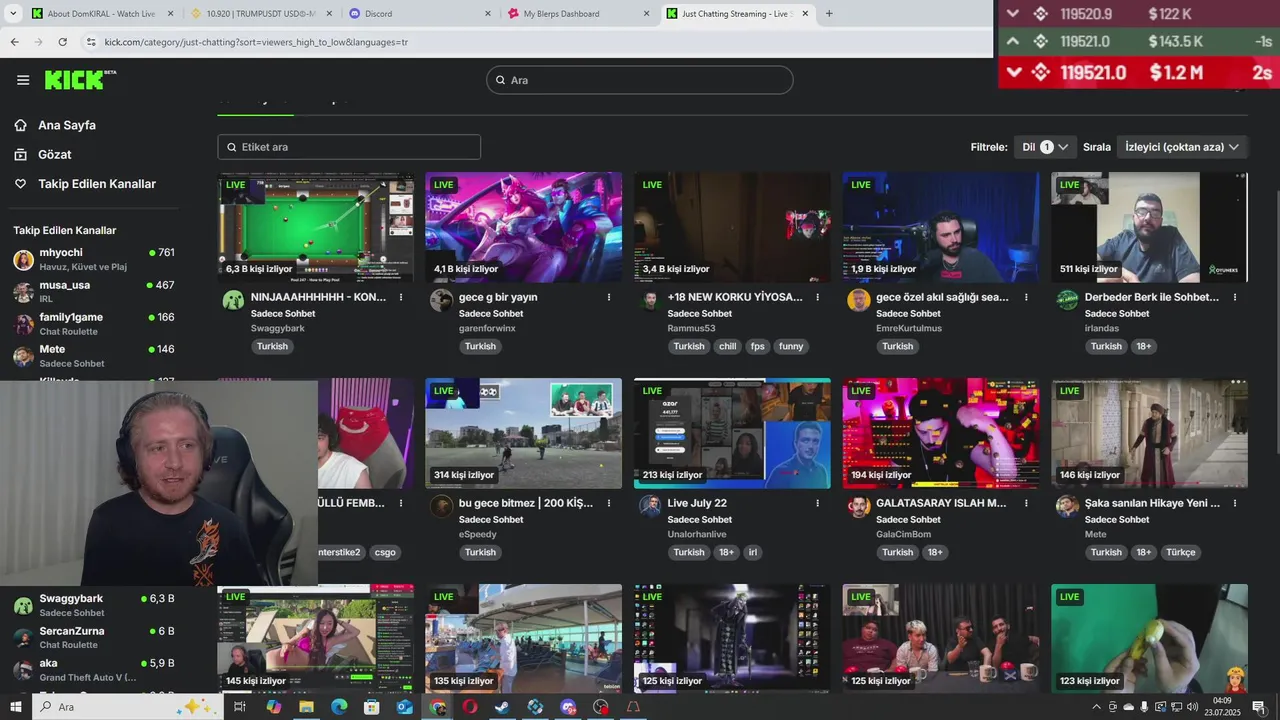Click eSpeedy channel avatar
Image resolution: width=1280 pixels, height=720 pixels.
pyautogui.click(x=441, y=506)
